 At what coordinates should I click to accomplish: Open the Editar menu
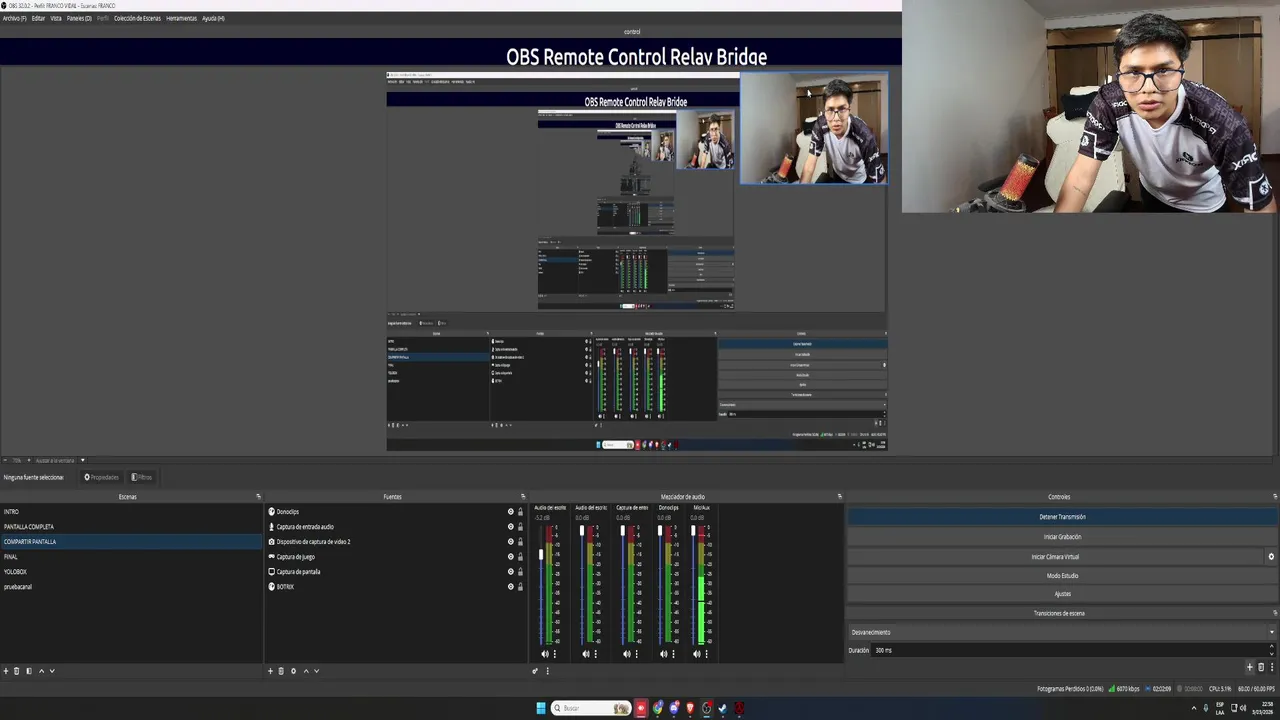[x=38, y=18]
